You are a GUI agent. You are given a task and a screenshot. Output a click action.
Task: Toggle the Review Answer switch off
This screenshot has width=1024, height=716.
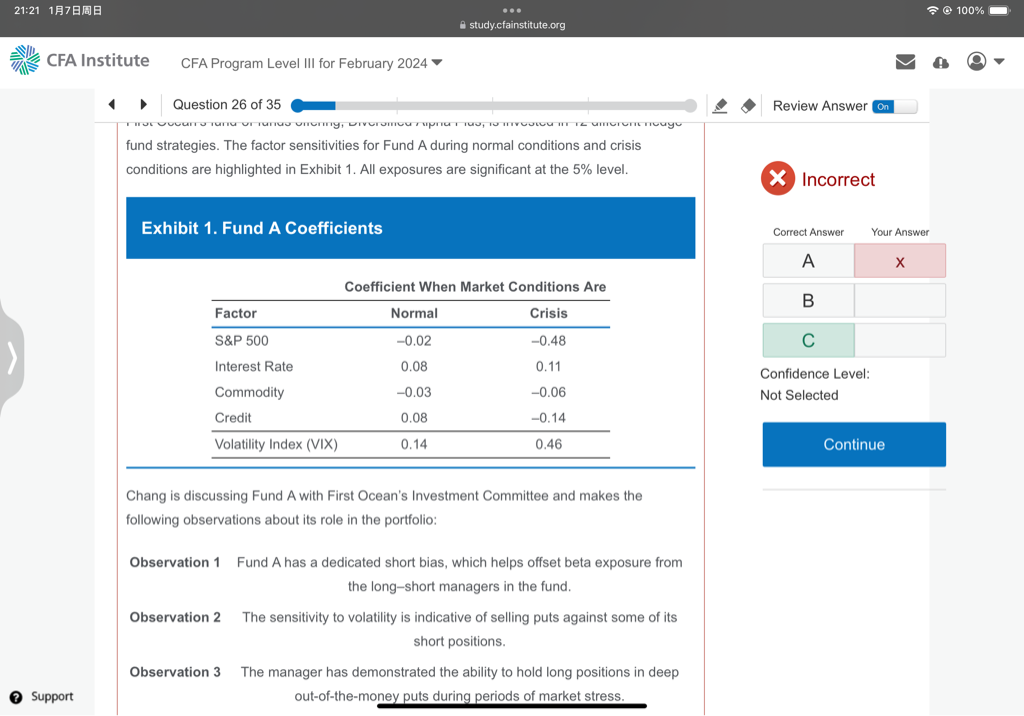coord(894,106)
